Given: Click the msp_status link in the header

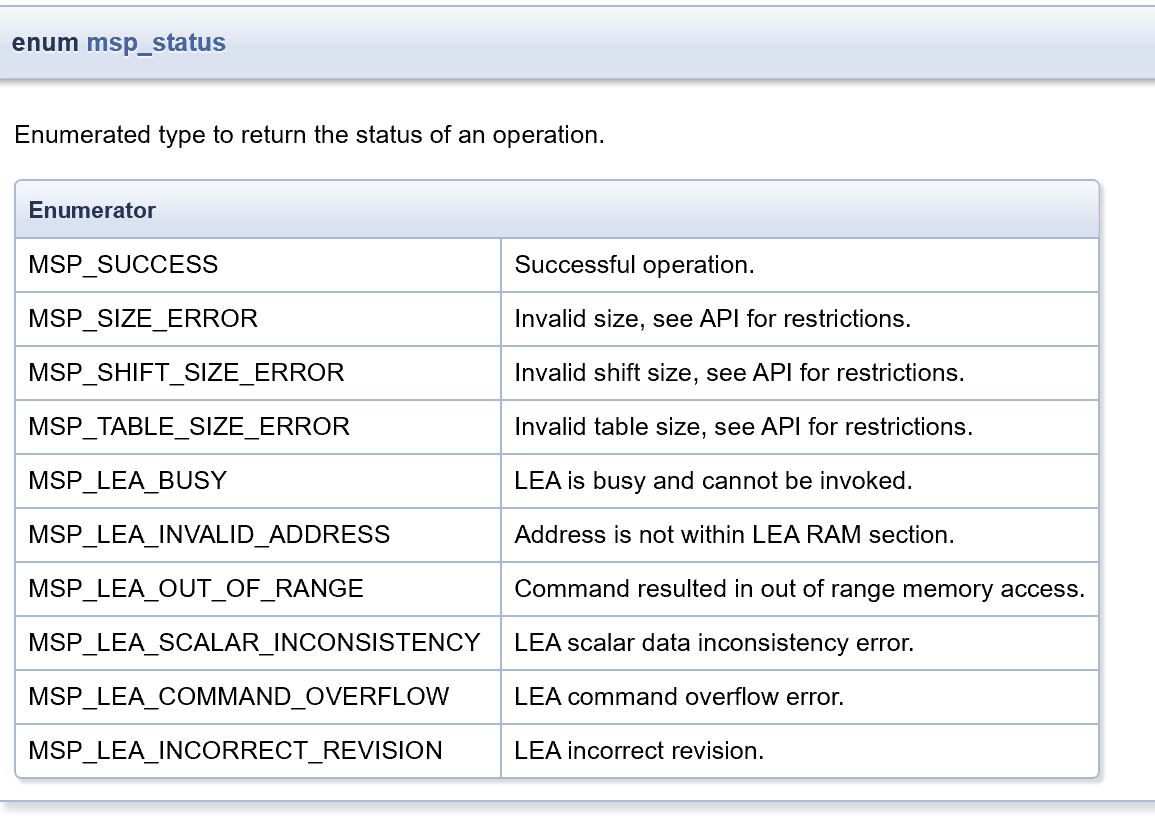Looking at the screenshot, I should [156, 43].
